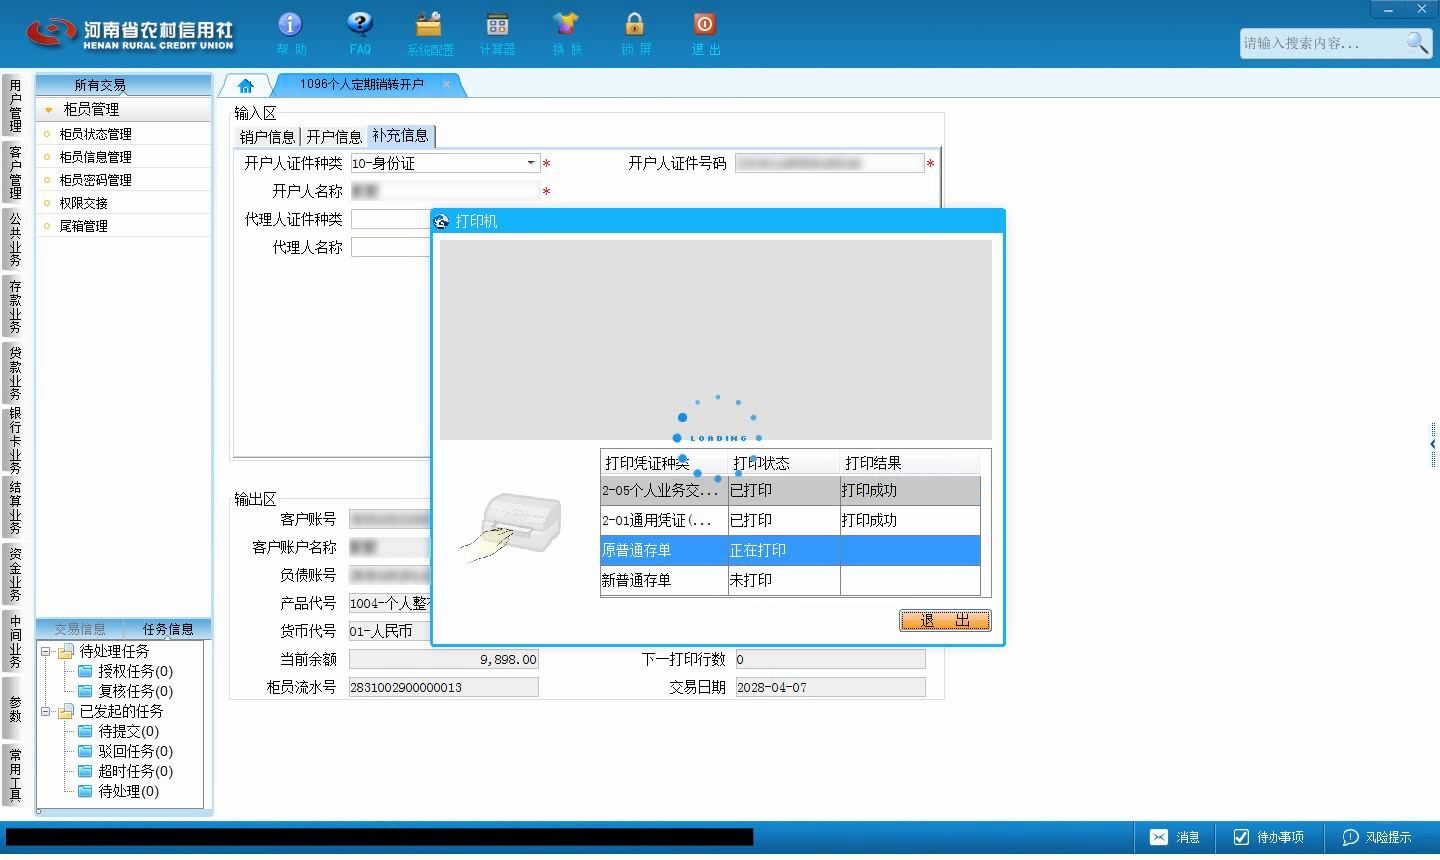
Task: Click the search input field
Action: point(1322,43)
